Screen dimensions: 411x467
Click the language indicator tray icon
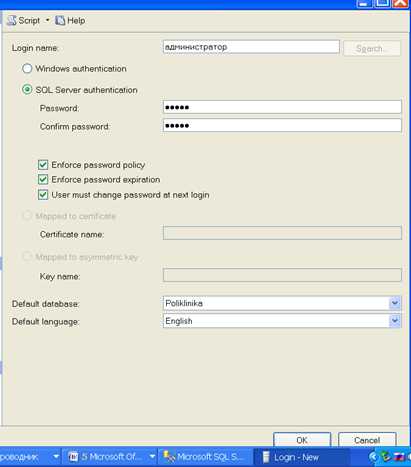[x=399, y=457]
